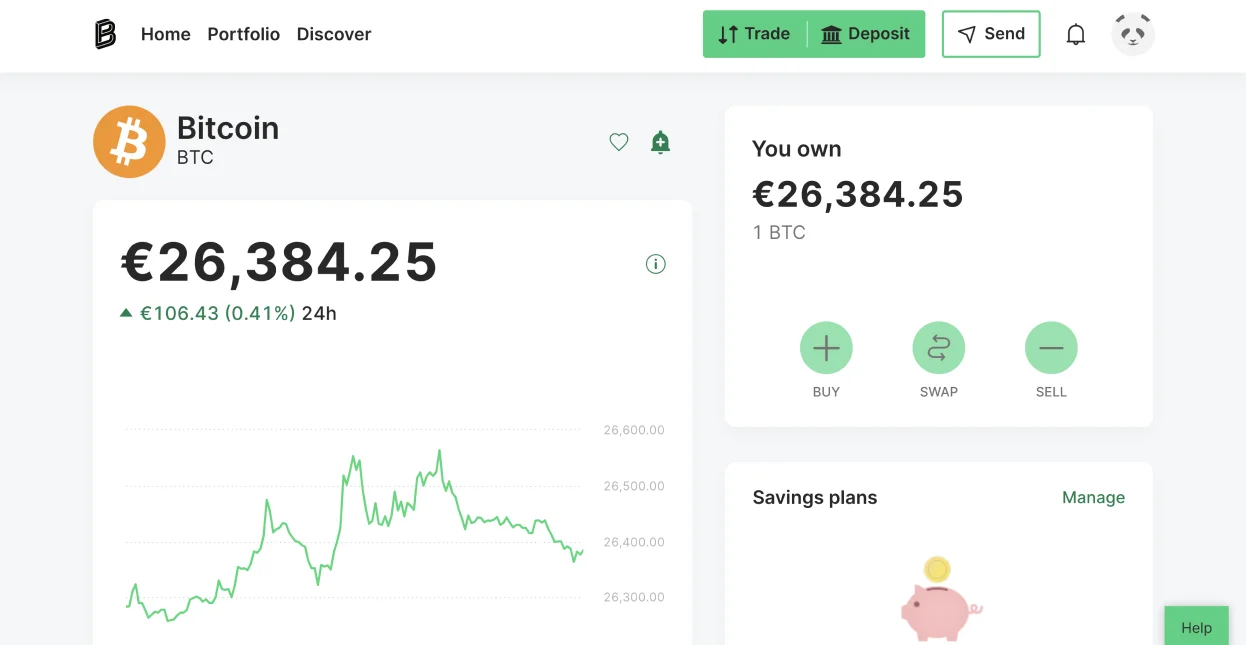Screen dimensions: 1246x645
Task: Click the 26,600.00 chart axis label
Action: [x=634, y=430]
